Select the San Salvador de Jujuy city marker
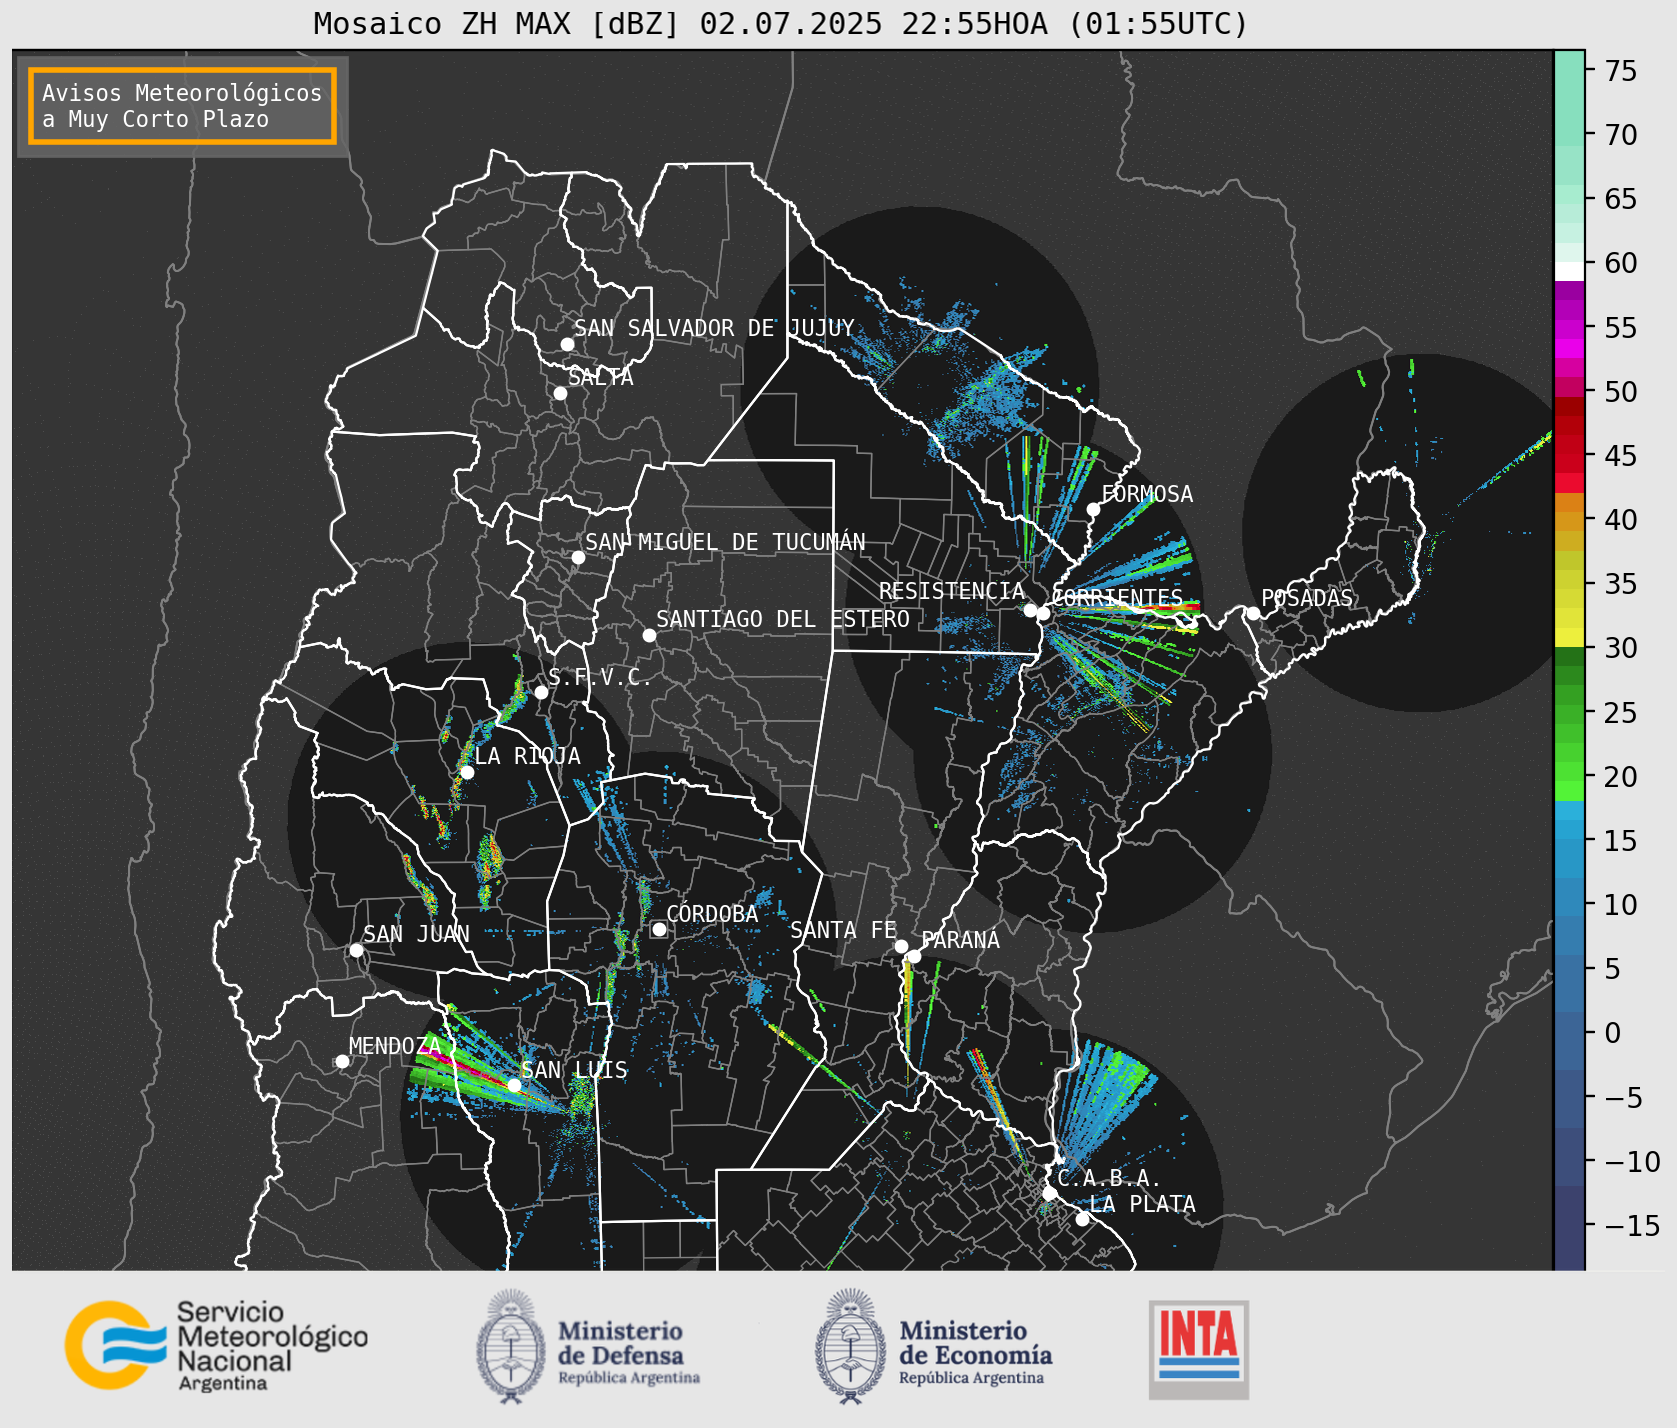This screenshot has height=1428, width=1677. coord(567,344)
